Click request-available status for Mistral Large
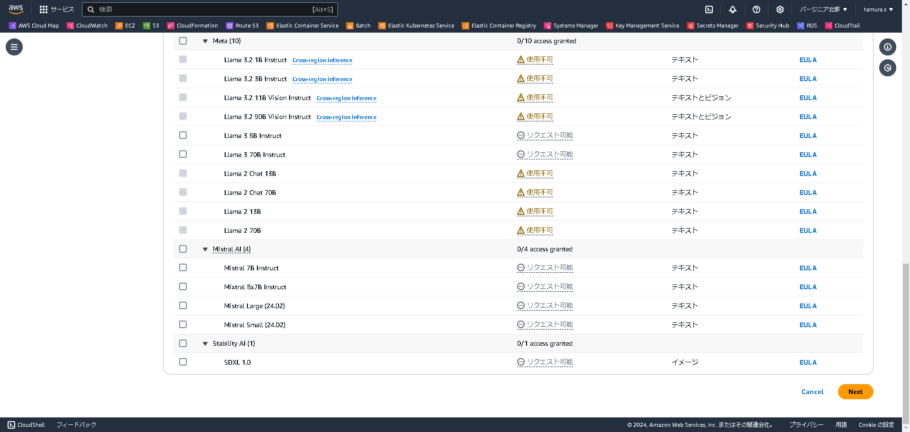Screen dimensions: 910x432 (x=544, y=305)
